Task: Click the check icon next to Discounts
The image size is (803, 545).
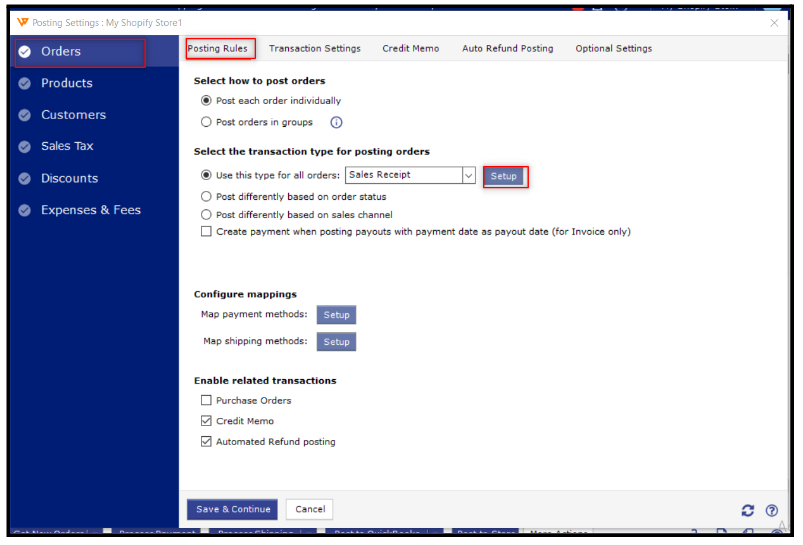Action: (x=25, y=179)
